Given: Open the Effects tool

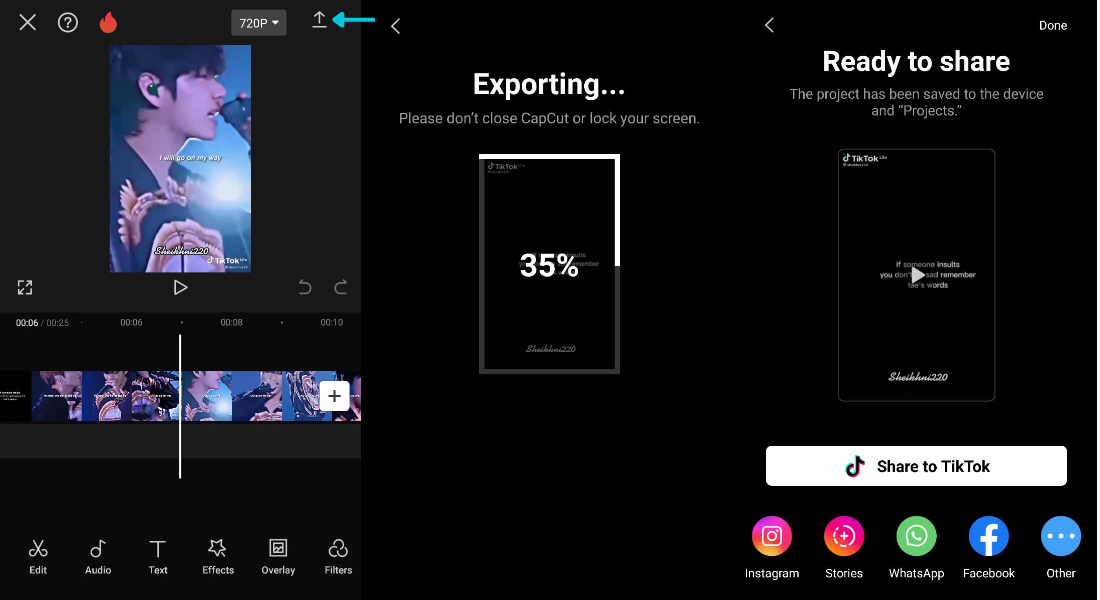Looking at the screenshot, I should (x=218, y=556).
